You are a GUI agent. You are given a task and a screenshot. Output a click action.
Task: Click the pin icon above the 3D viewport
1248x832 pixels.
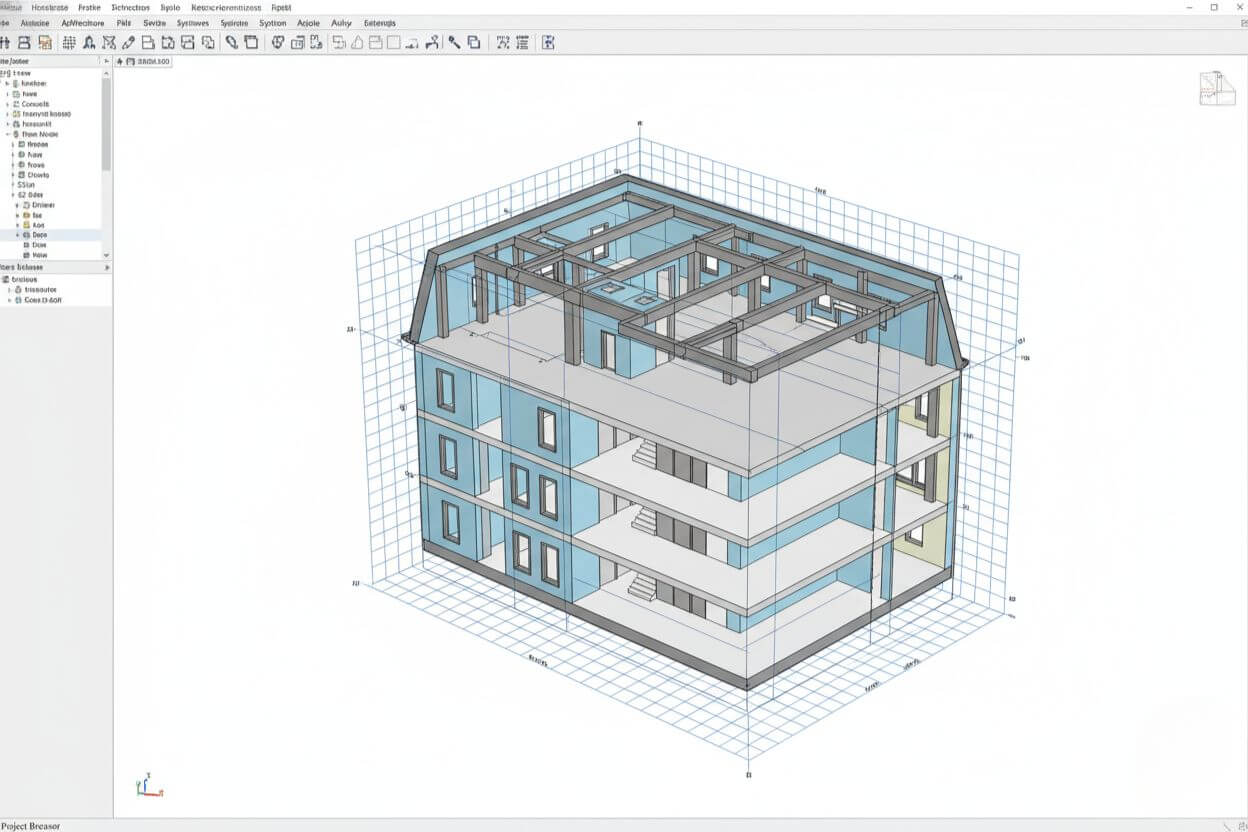pyautogui.click(x=119, y=61)
